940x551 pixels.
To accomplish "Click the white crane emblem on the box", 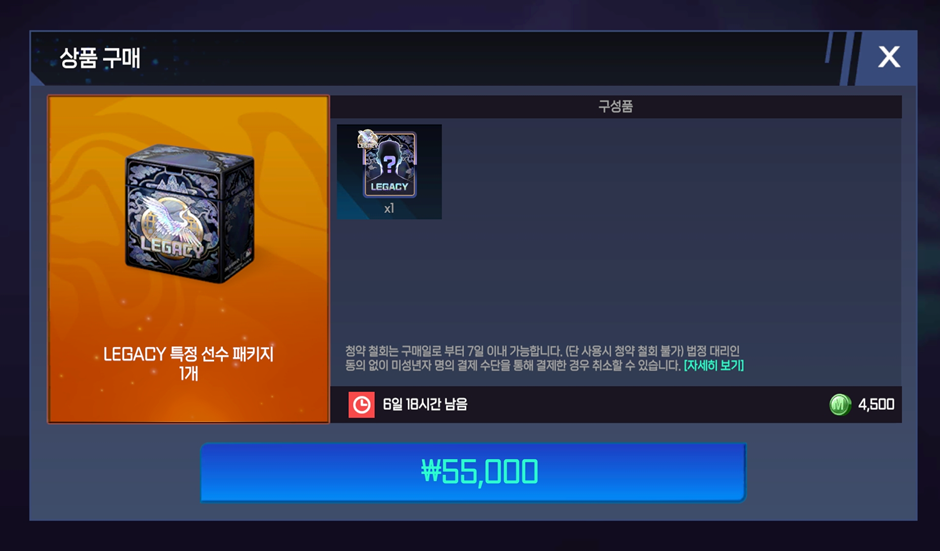I will pos(167,219).
